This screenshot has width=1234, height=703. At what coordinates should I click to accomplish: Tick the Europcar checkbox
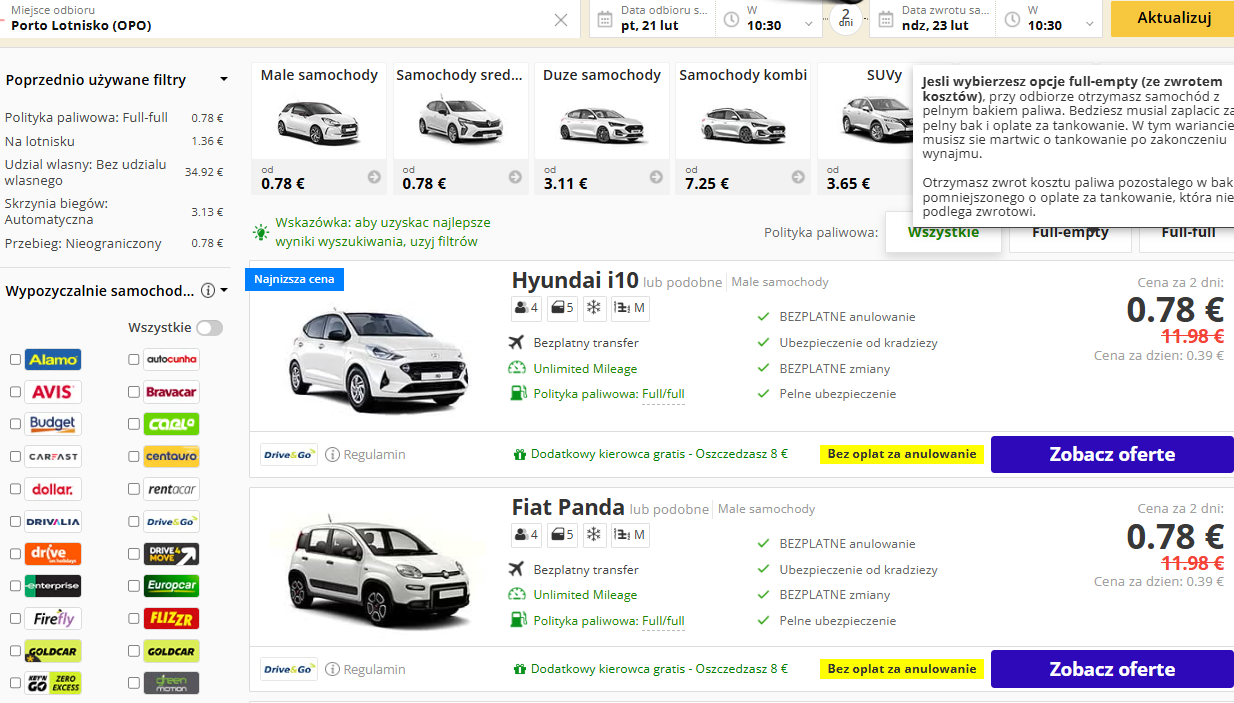pyautogui.click(x=134, y=586)
